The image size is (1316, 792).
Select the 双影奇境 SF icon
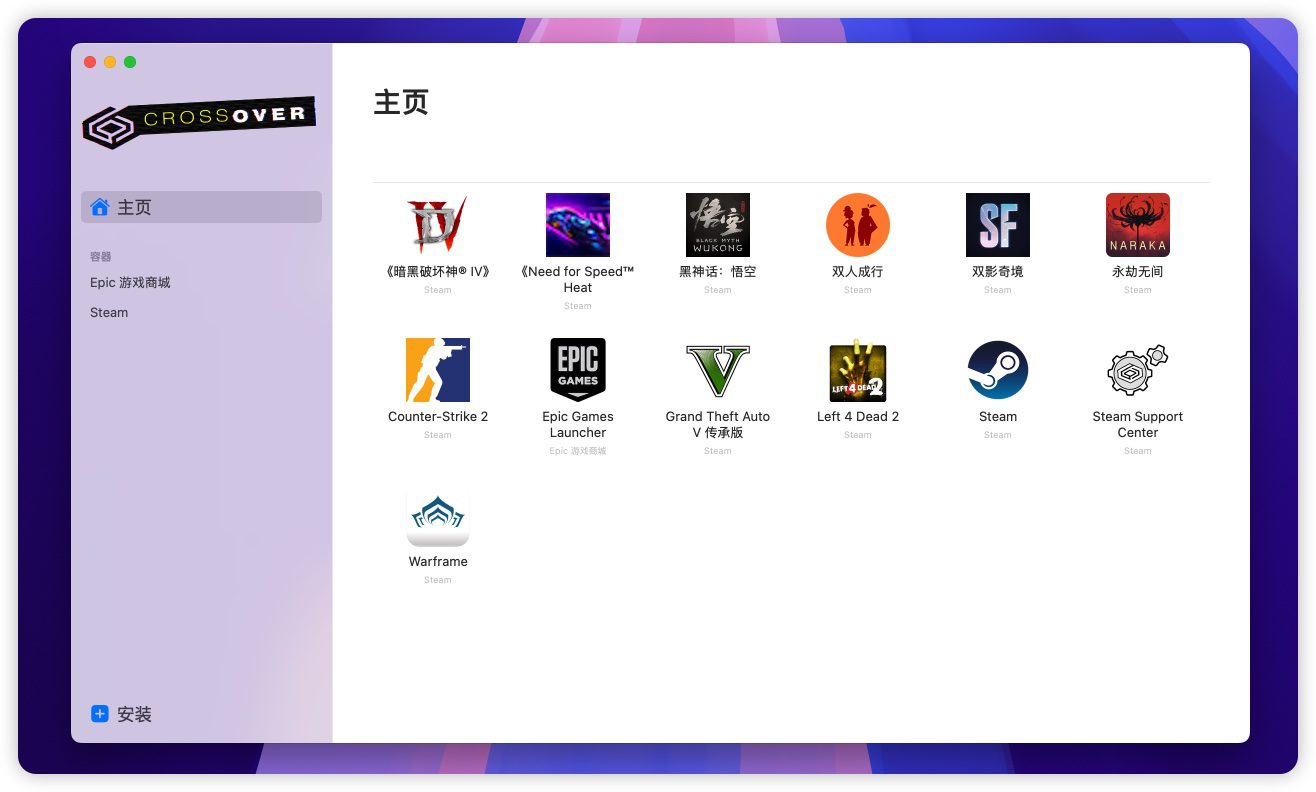pyautogui.click(x=998, y=225)
